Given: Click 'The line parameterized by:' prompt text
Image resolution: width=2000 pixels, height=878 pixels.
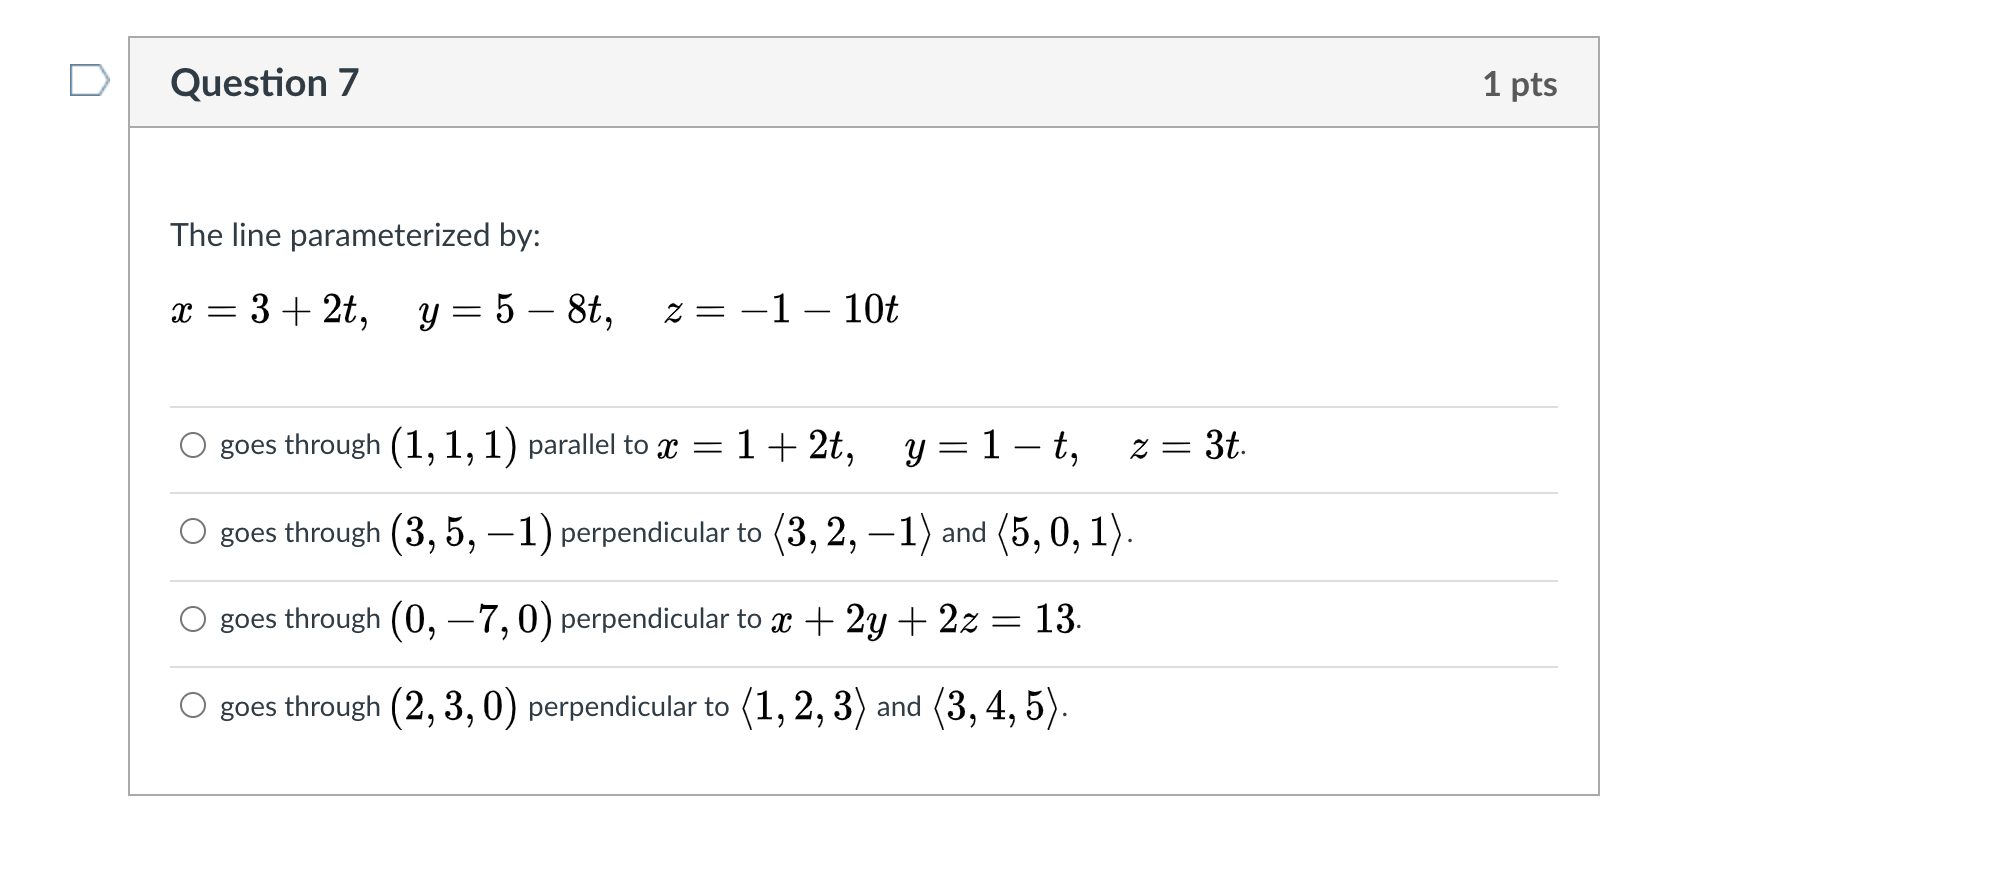Looking at the screenshot, I should (x=355, y=234).
